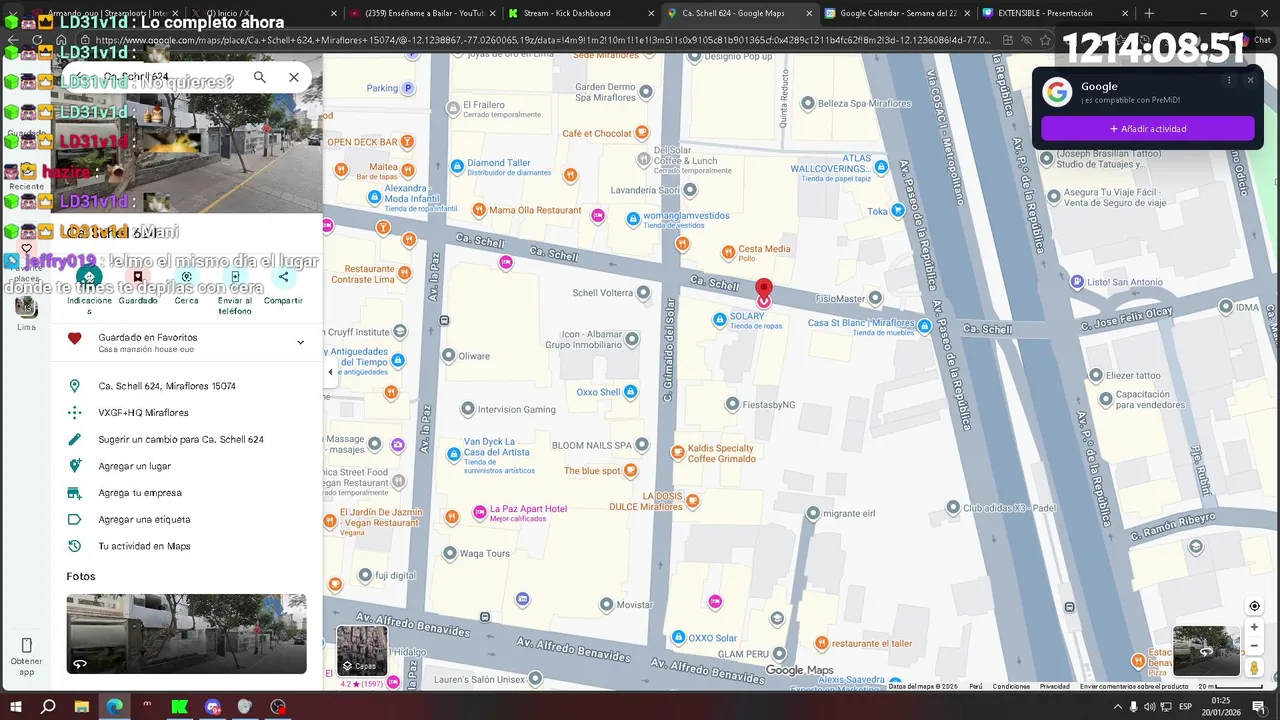Open Privacidad link in map footer
This screenshot has width=1280, height=720.
pyautogui.click(x=1054, y=686)
